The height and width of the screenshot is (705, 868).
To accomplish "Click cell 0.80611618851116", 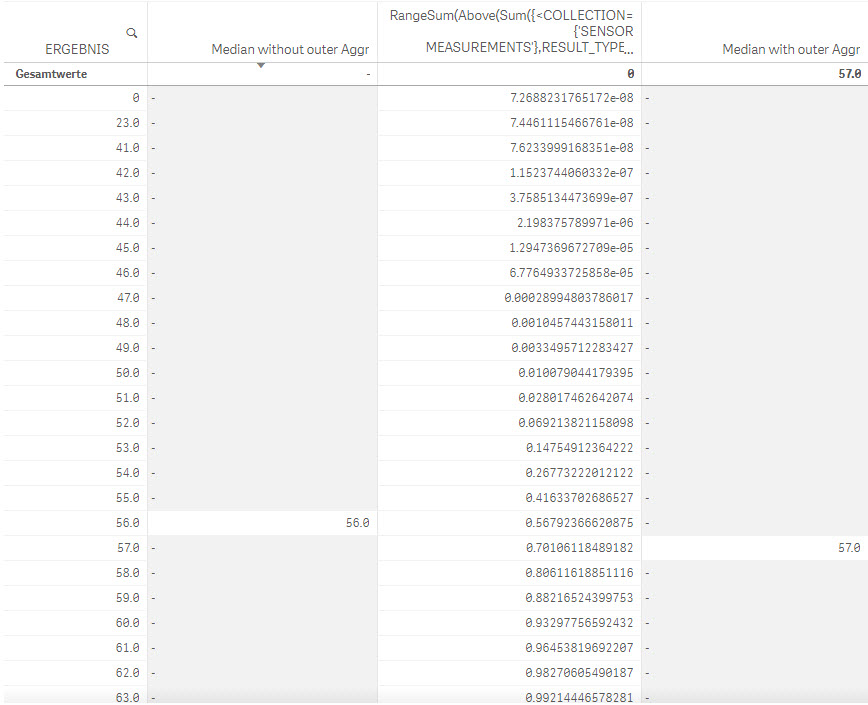I will pos(580,573).
